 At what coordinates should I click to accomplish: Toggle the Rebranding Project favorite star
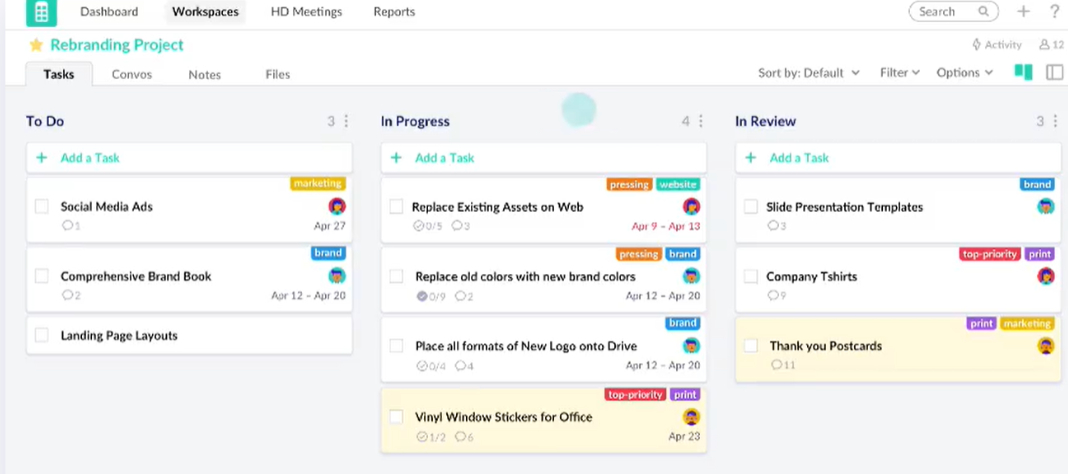click(x=36, y=45)
